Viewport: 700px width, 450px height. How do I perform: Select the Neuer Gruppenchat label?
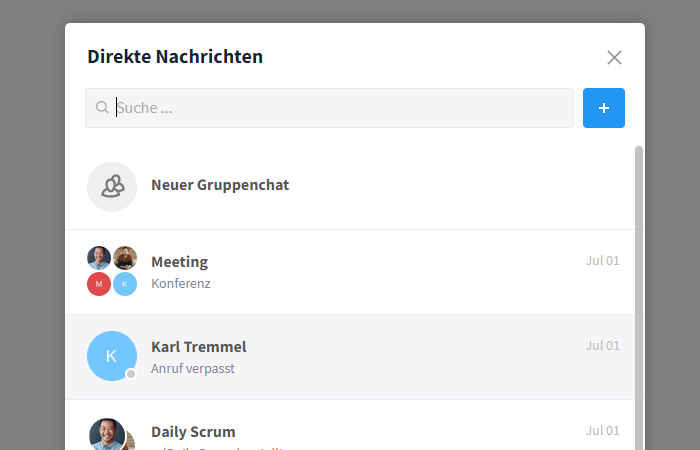(x=220, y=185)
